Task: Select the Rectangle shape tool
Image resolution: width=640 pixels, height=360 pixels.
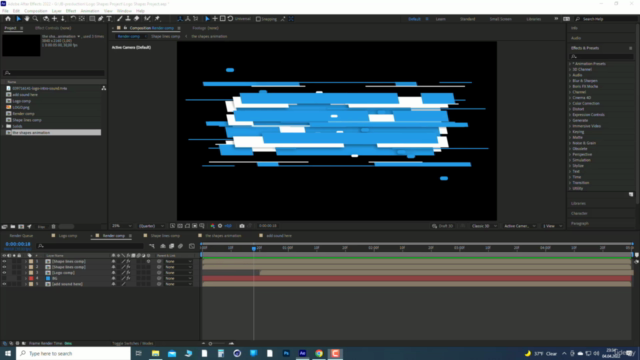Action: pos(92,19)
